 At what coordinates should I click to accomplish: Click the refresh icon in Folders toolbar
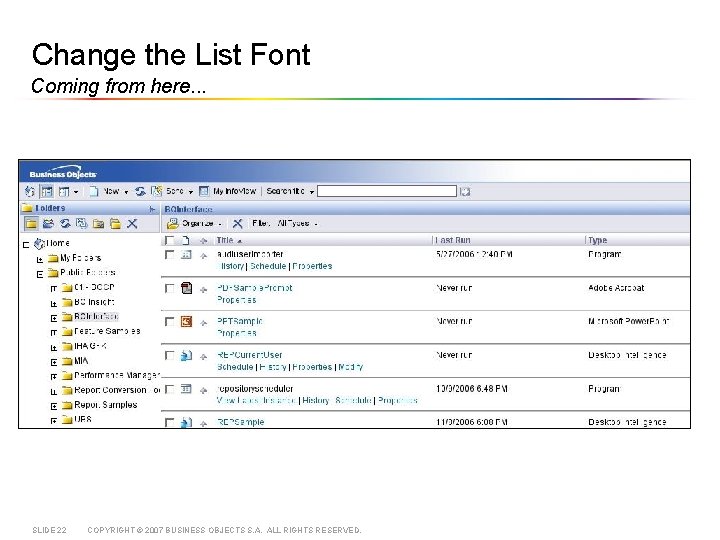tap(65, 224)
